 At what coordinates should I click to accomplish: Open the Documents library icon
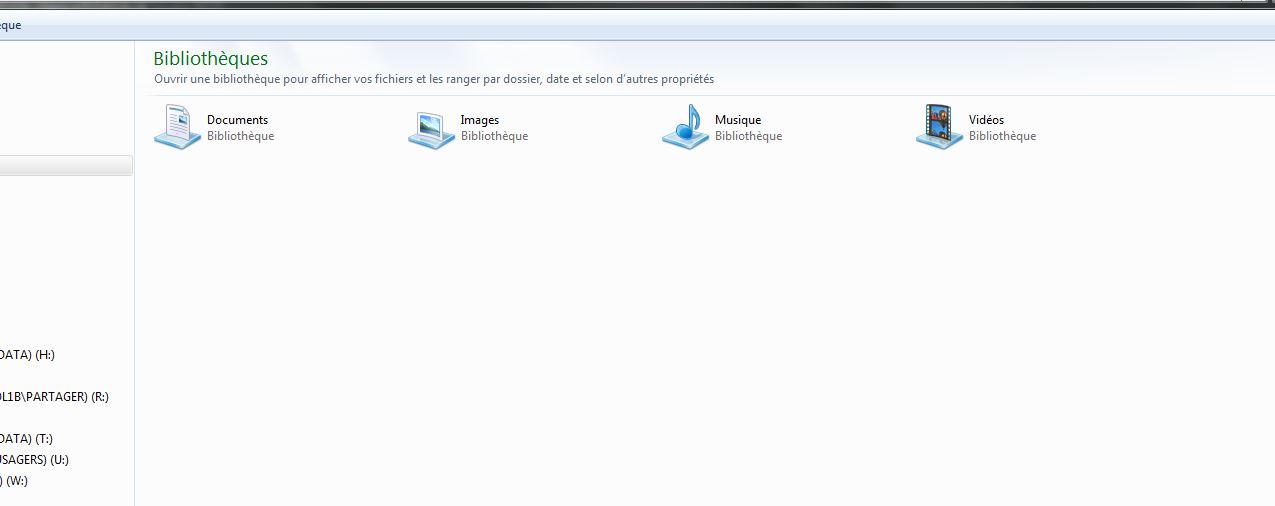point(177,127)
